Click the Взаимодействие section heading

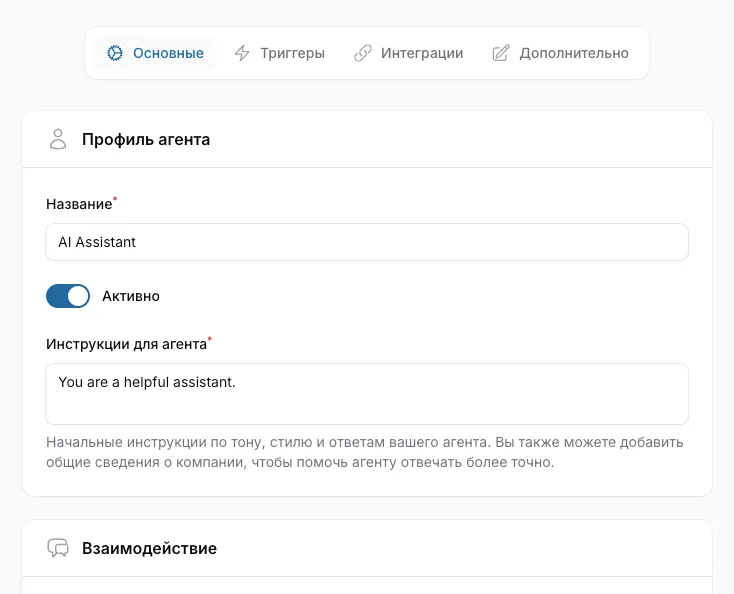click(x=149, y=548)
